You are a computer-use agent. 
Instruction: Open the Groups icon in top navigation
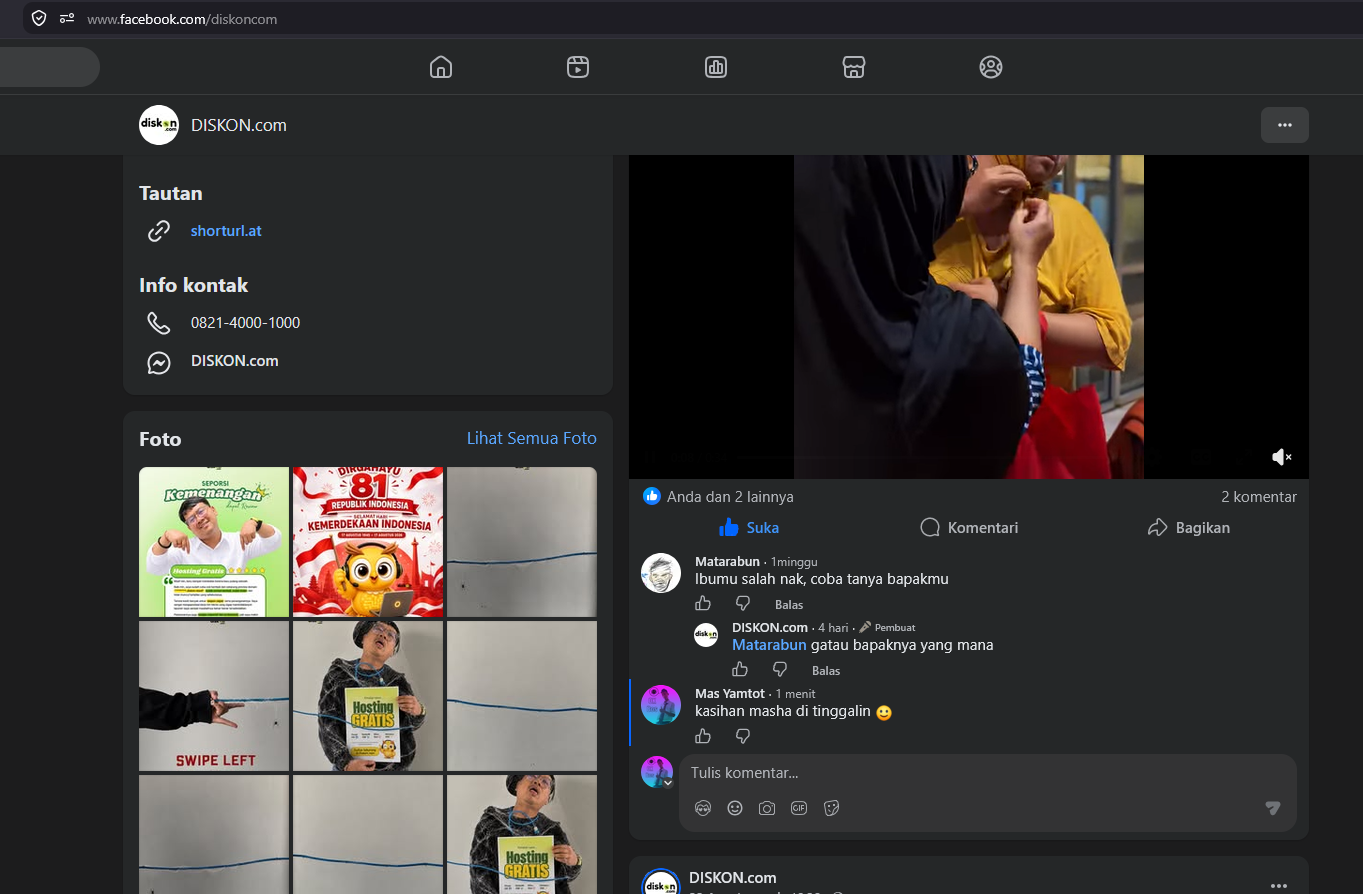tap(991, 67)
